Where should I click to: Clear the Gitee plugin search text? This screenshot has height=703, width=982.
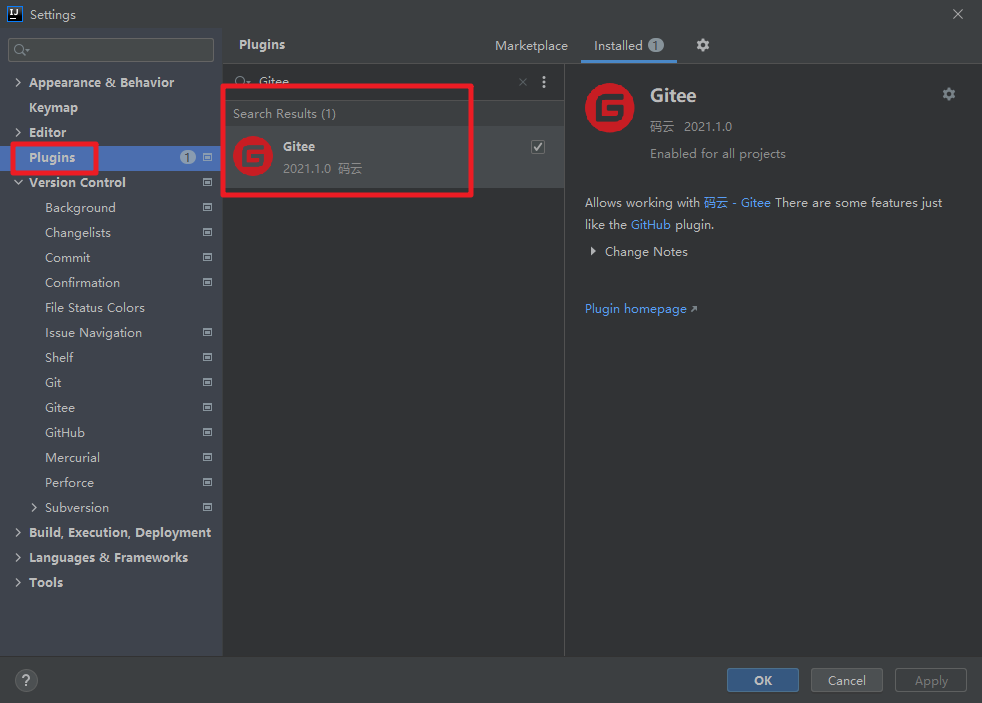pos(523,82)
